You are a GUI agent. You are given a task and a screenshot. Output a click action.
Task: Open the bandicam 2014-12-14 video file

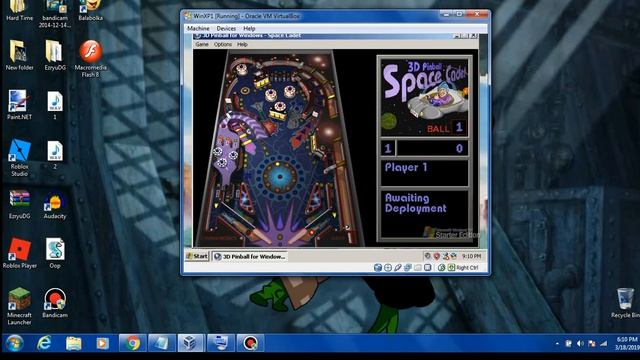click(55, 14)
